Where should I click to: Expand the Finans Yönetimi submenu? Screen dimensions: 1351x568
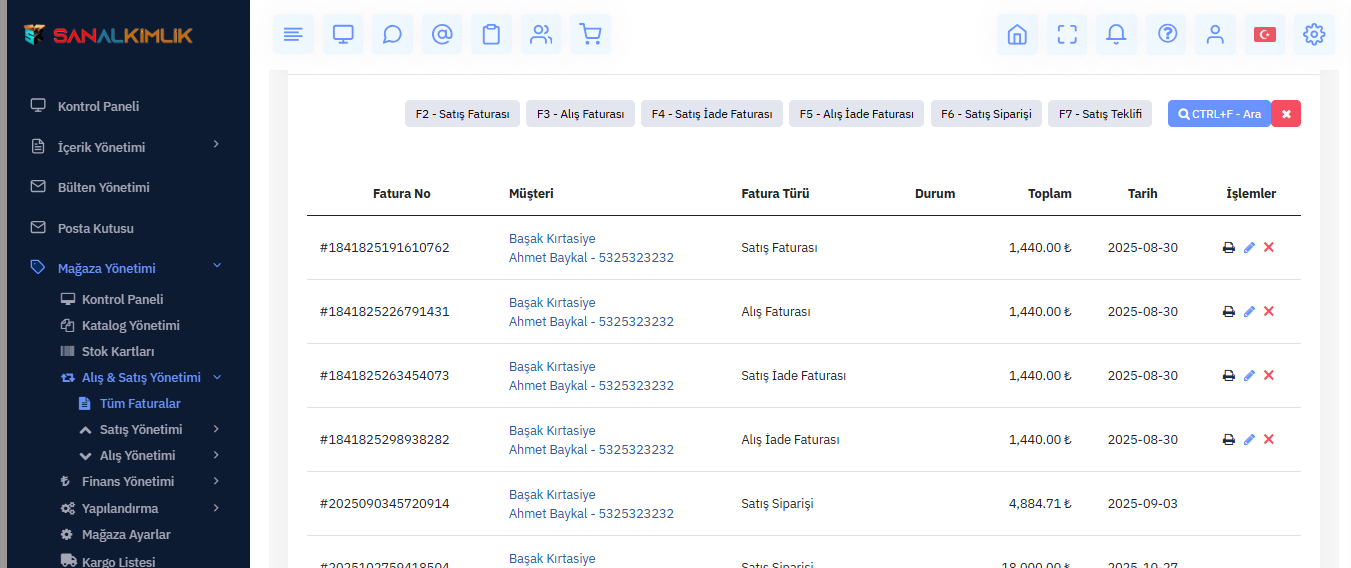(x=127, y=481)
